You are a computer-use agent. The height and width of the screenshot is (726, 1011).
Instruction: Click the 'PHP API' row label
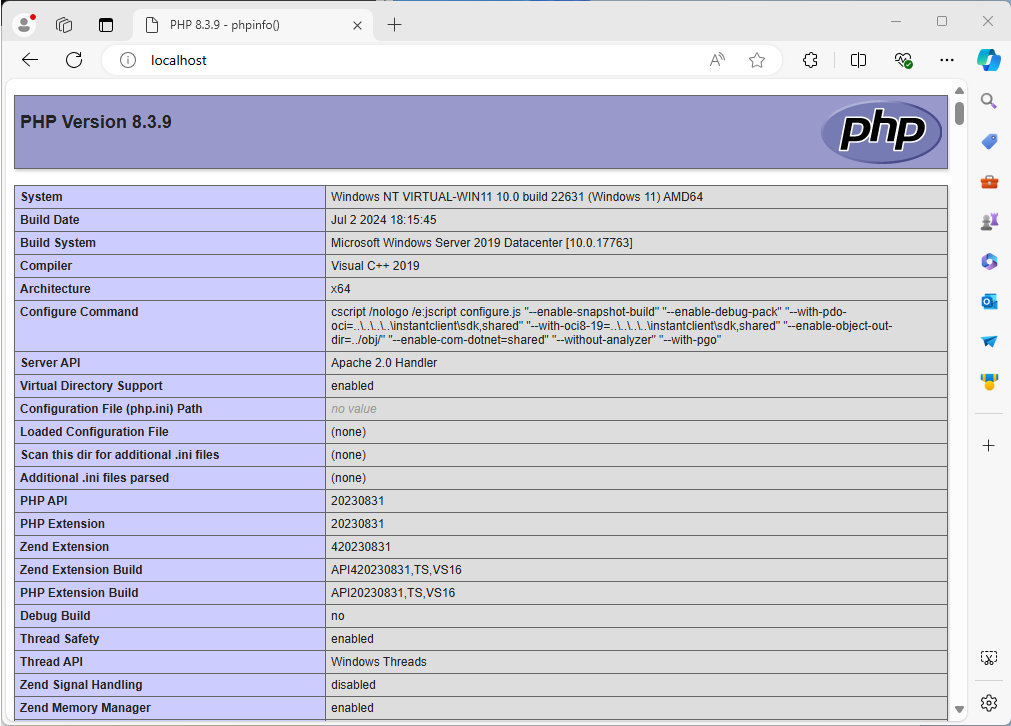44,501
